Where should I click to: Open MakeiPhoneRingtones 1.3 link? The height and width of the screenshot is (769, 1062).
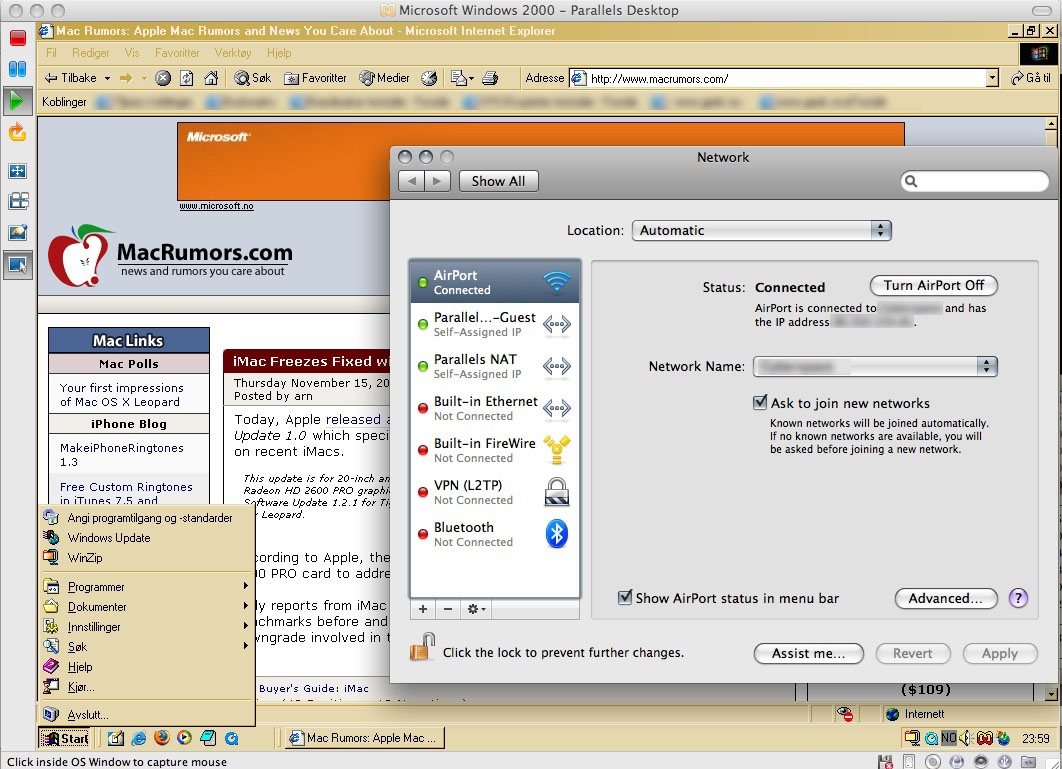122,455
